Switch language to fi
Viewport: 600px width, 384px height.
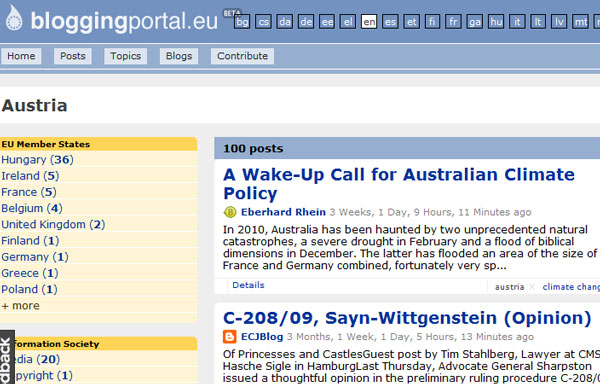432,22
